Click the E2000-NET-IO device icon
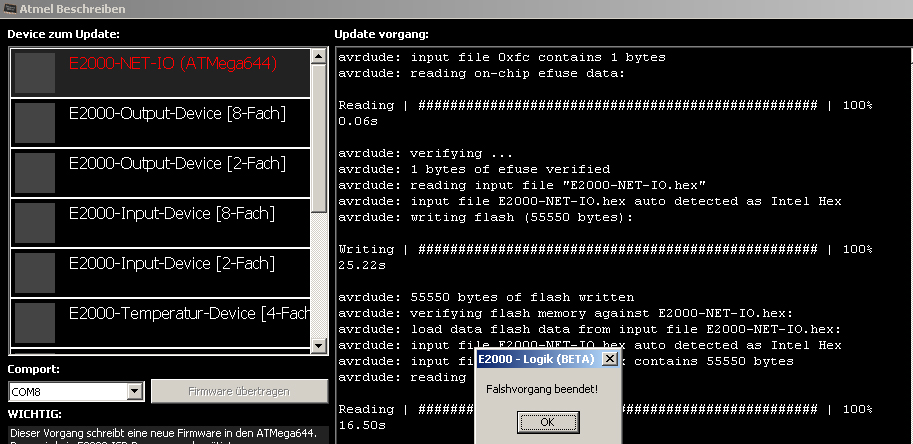The image size is (913, 444). click(35, 72)
